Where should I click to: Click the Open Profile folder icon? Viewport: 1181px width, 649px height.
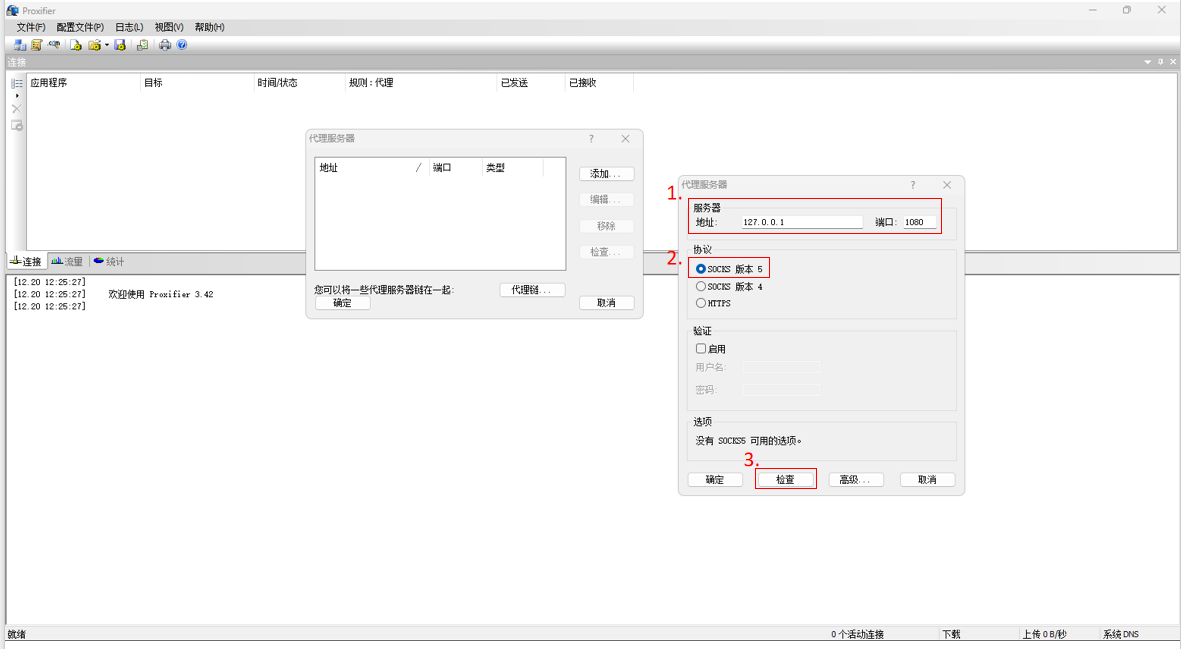point(94,45)
